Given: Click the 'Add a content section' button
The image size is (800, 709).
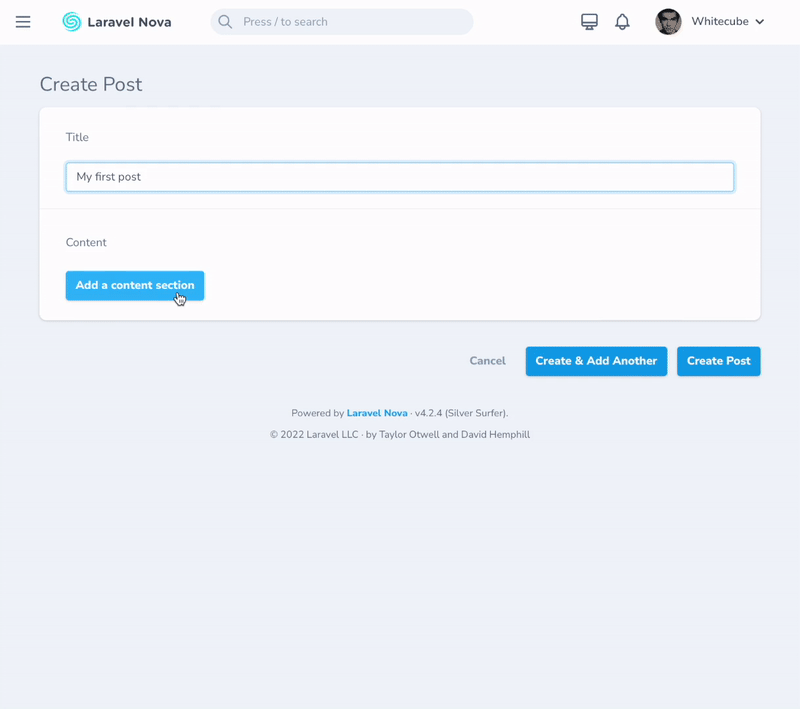Looking at the screenshot, I should click(134, 285).
